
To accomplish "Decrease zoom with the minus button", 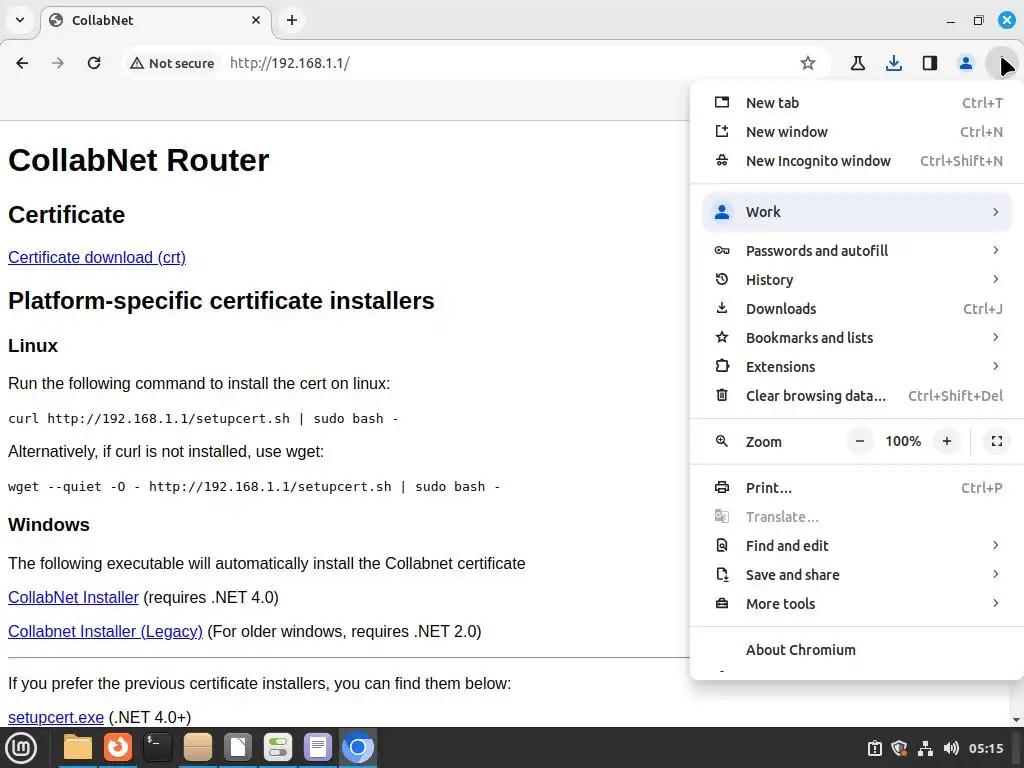I will coord(860,441).
